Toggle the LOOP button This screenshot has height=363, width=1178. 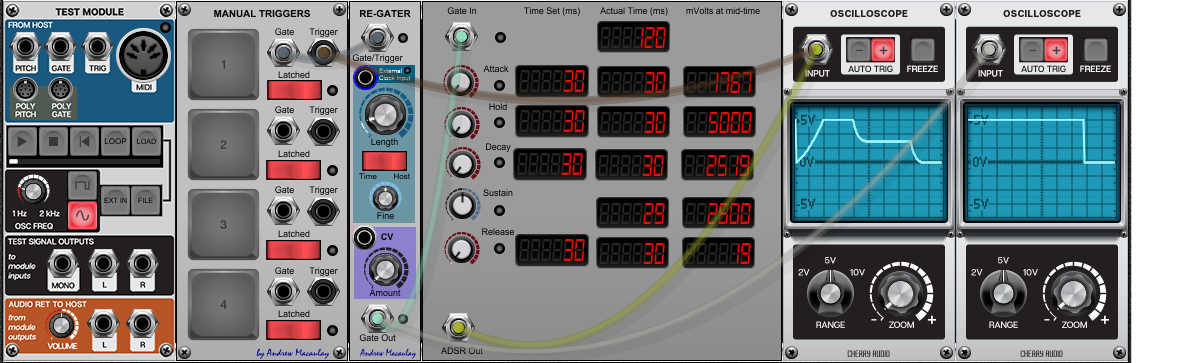pos(115,141)
